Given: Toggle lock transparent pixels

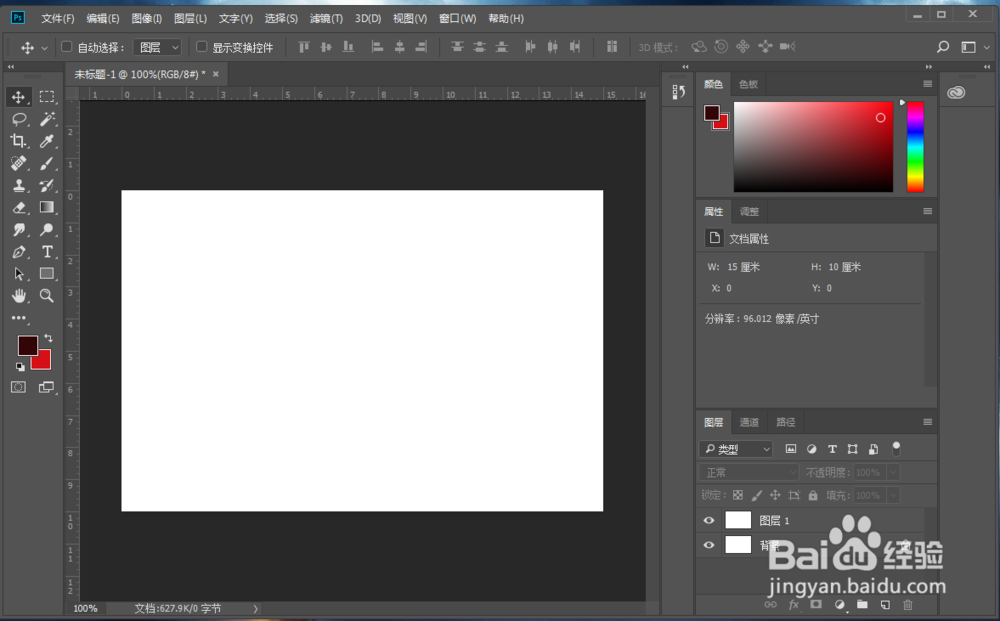Looking at the screenshot, I should point(738,495).
